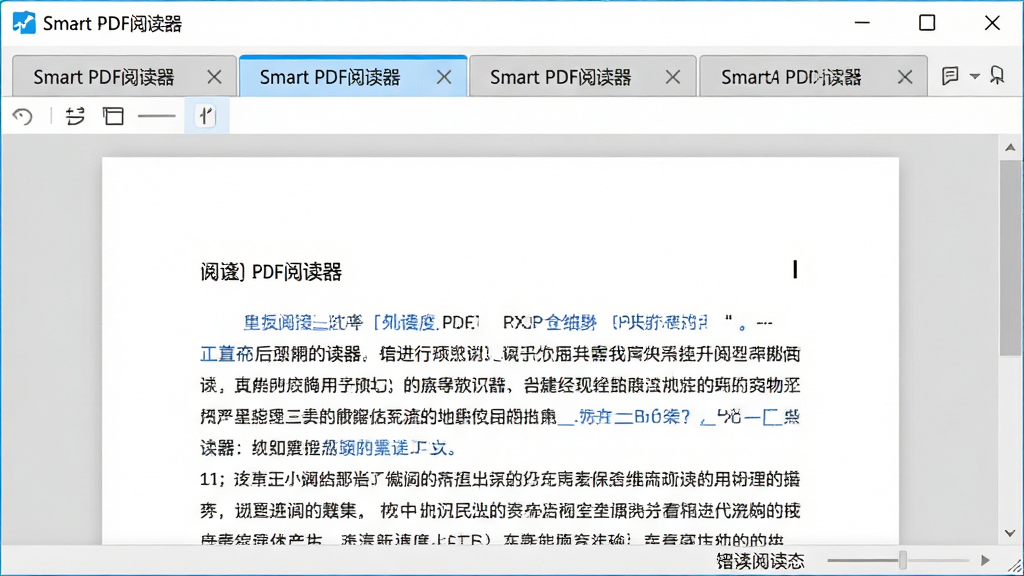Click the Smart PDF app logo icon
Screen dimensions: 1024x576
coord(24,23)
